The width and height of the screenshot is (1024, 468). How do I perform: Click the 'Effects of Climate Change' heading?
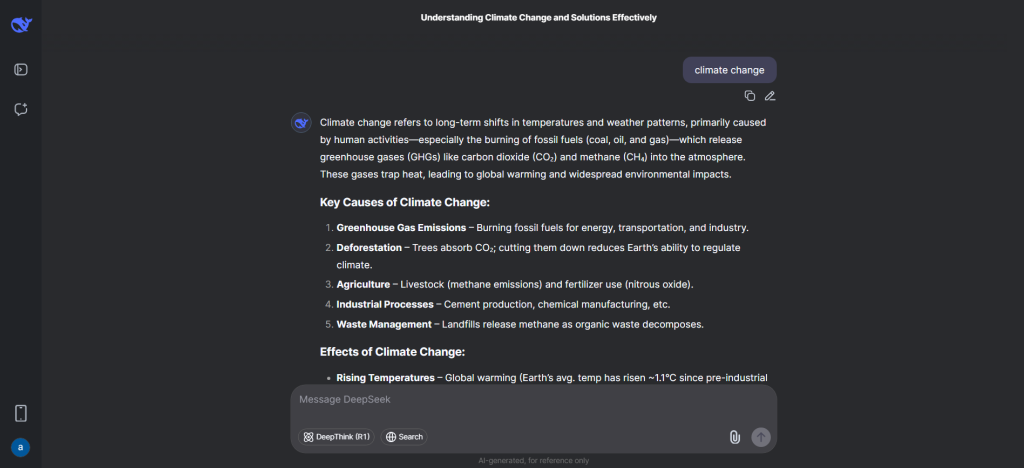[392, 352]
